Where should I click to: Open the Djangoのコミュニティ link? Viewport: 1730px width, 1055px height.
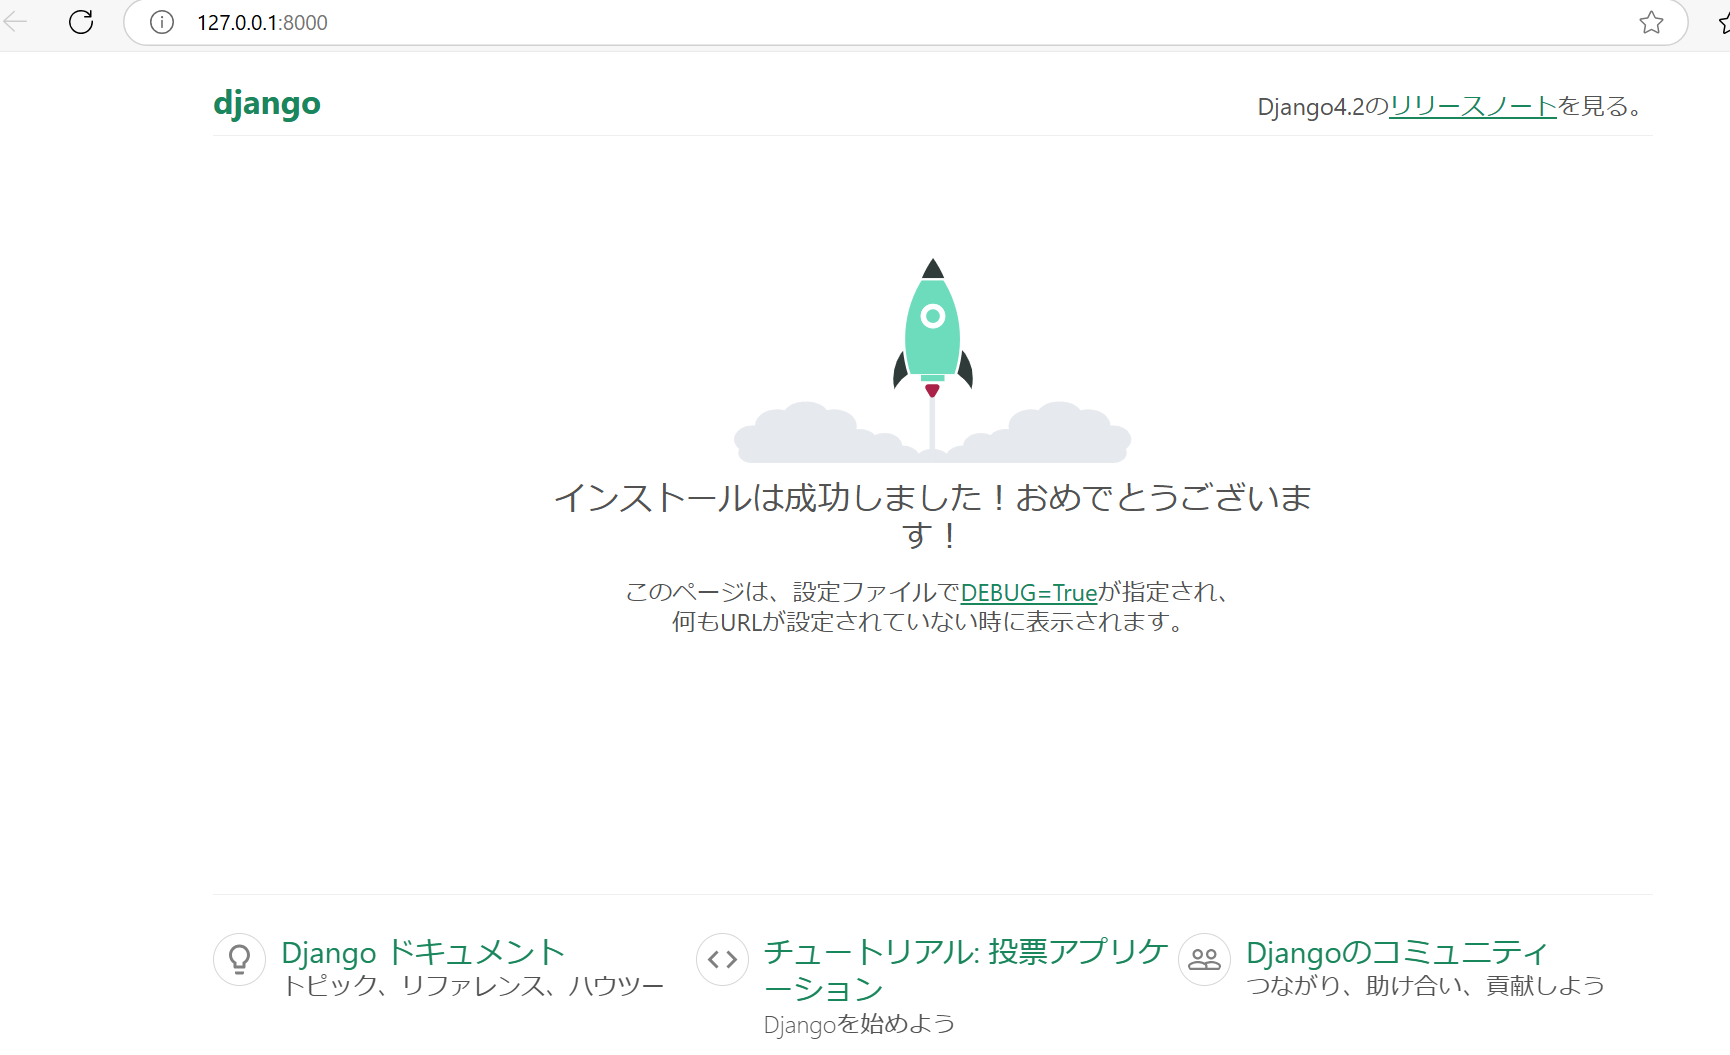click(1396, 952)
